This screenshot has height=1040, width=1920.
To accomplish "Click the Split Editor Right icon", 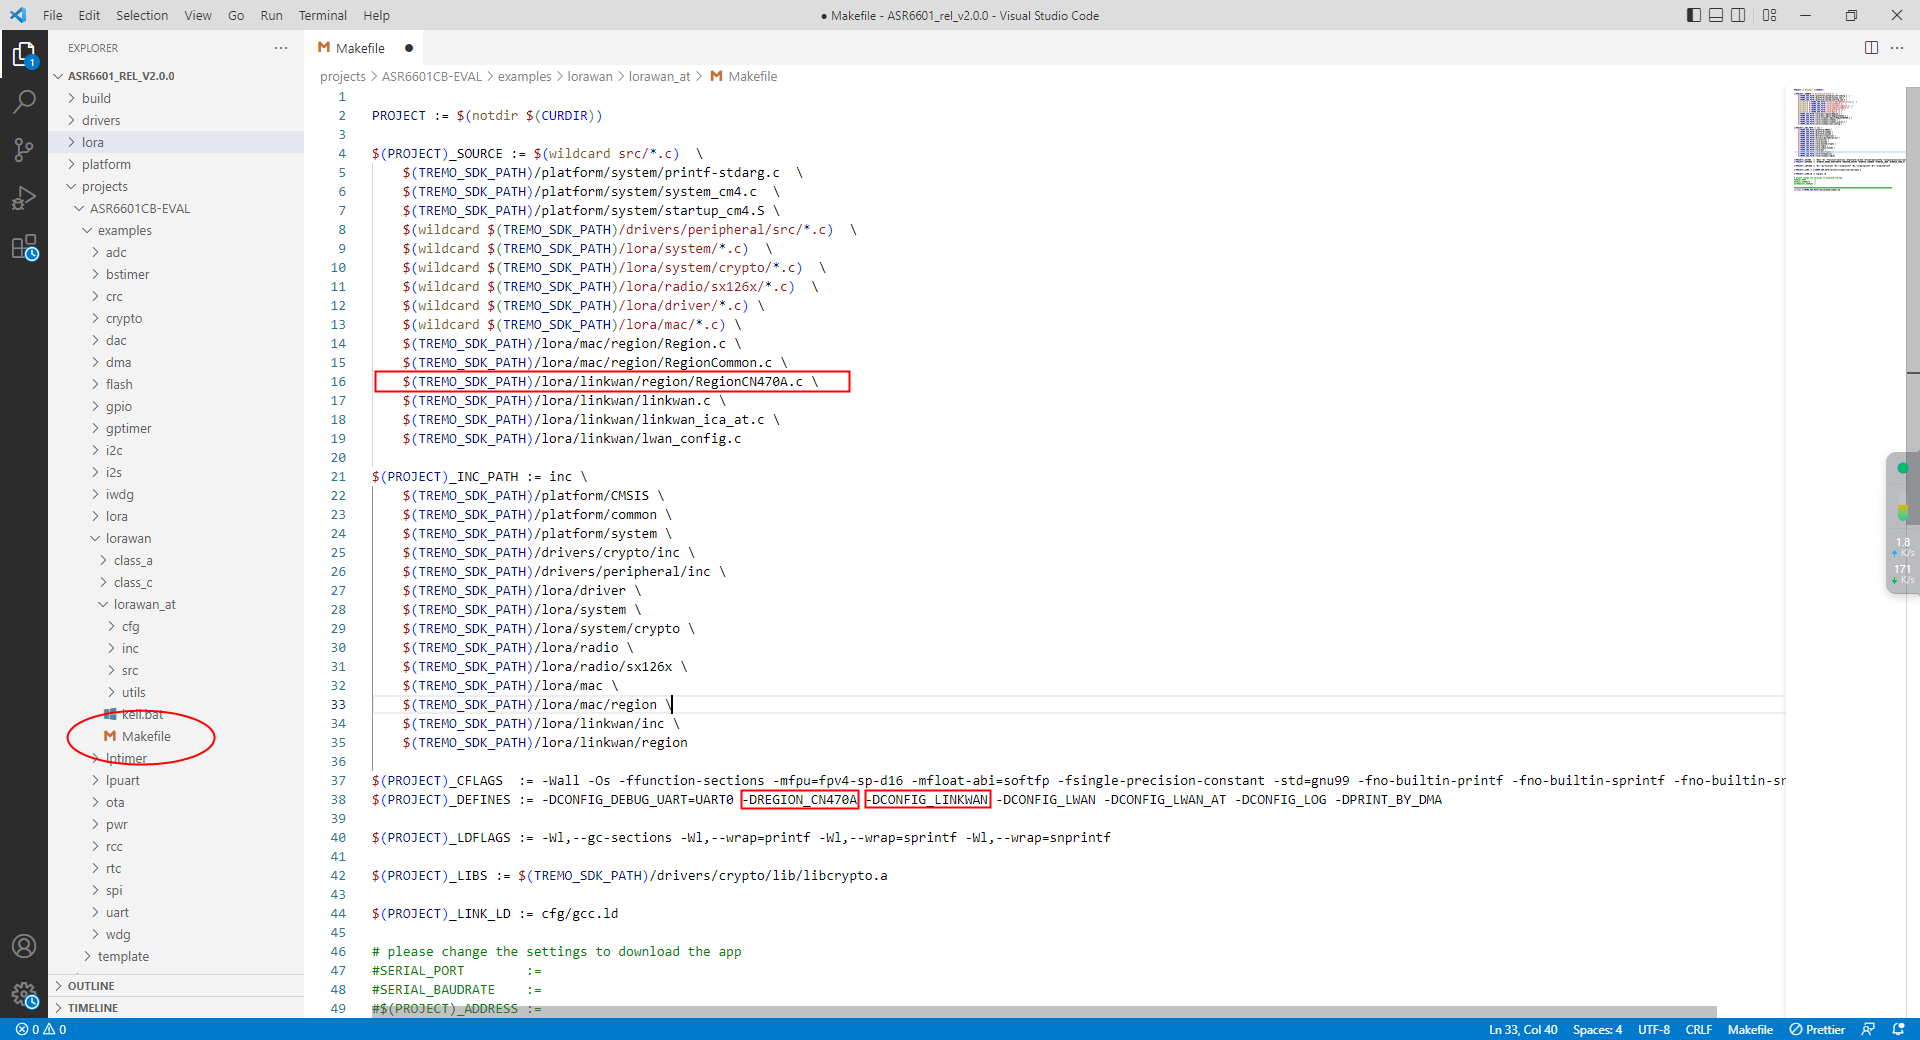I will [x=1871, y=48].
